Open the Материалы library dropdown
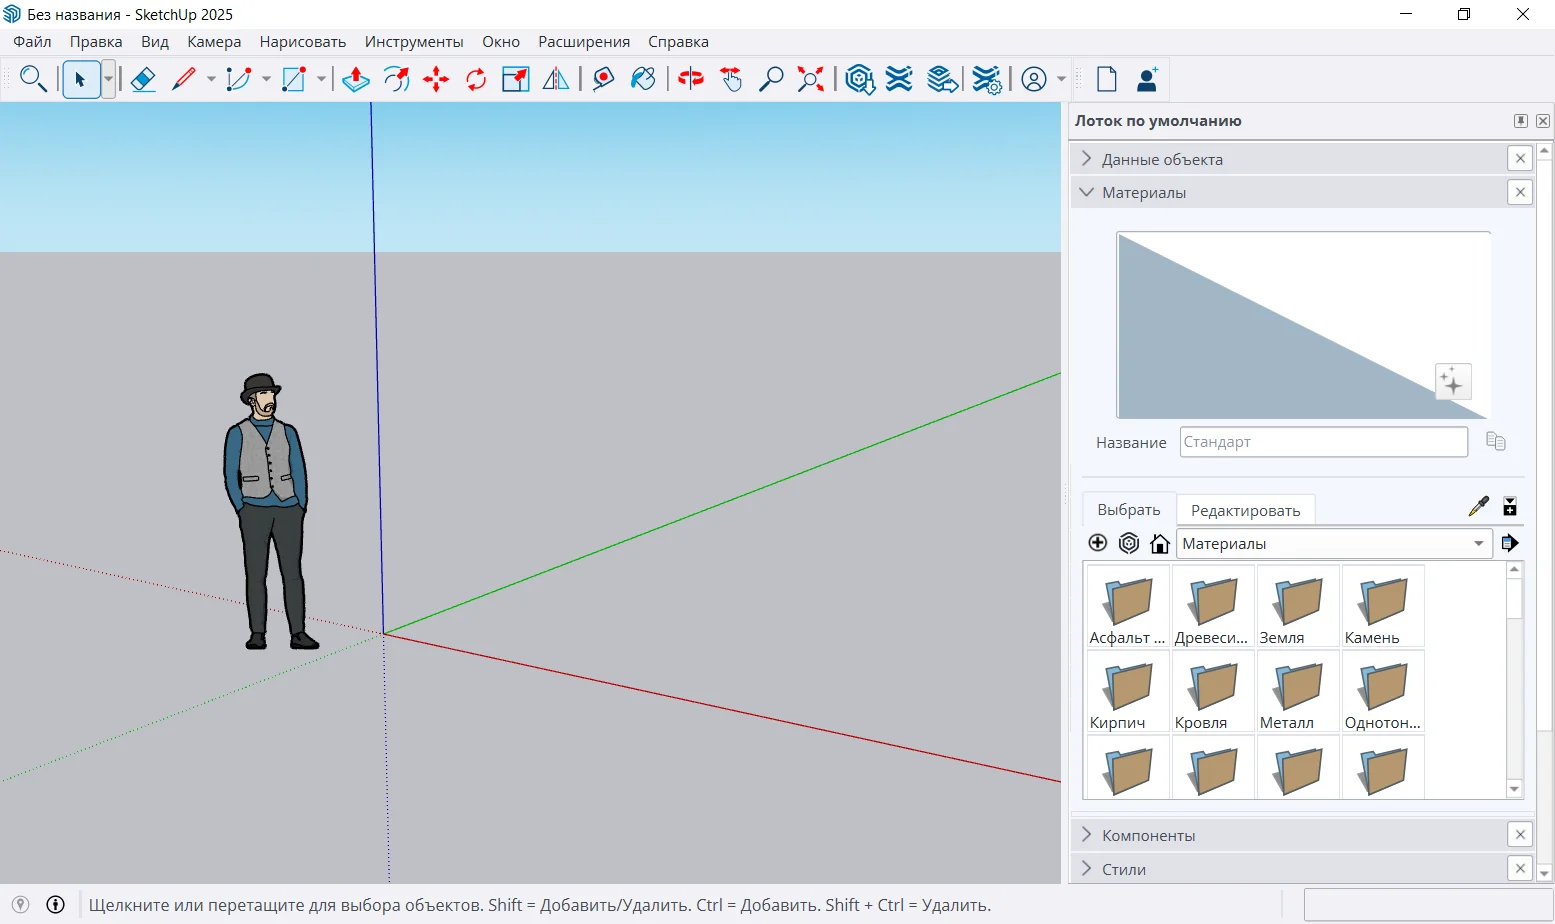 click(1334, 544)
